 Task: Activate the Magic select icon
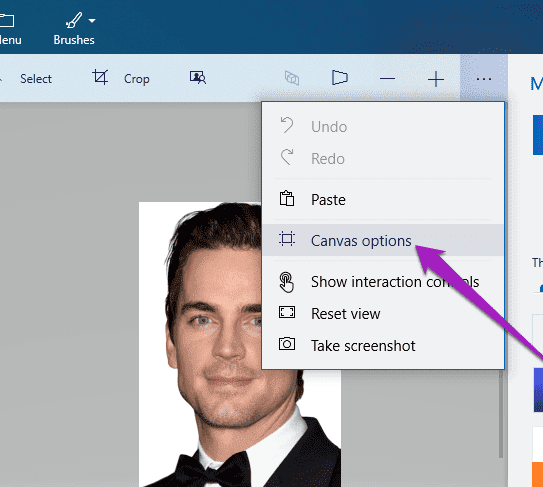click(x=198, y=78)
